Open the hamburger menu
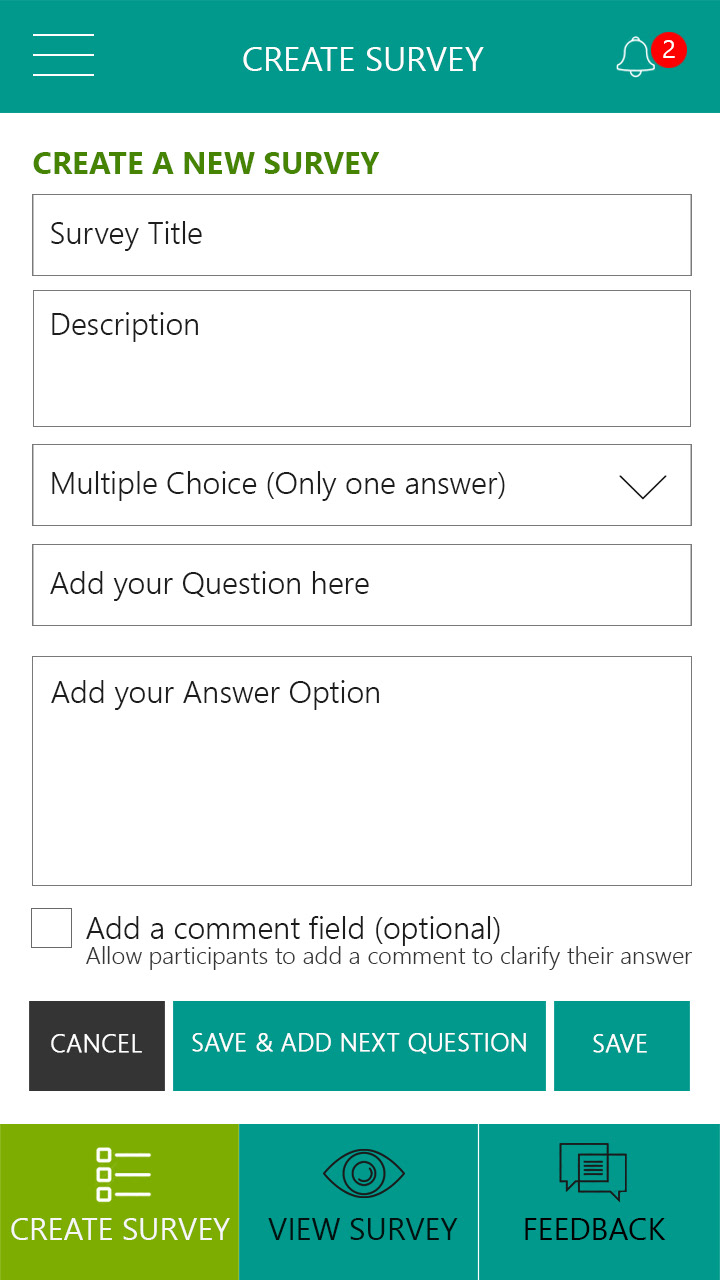The image size is (720, 1280). (63, 55)
